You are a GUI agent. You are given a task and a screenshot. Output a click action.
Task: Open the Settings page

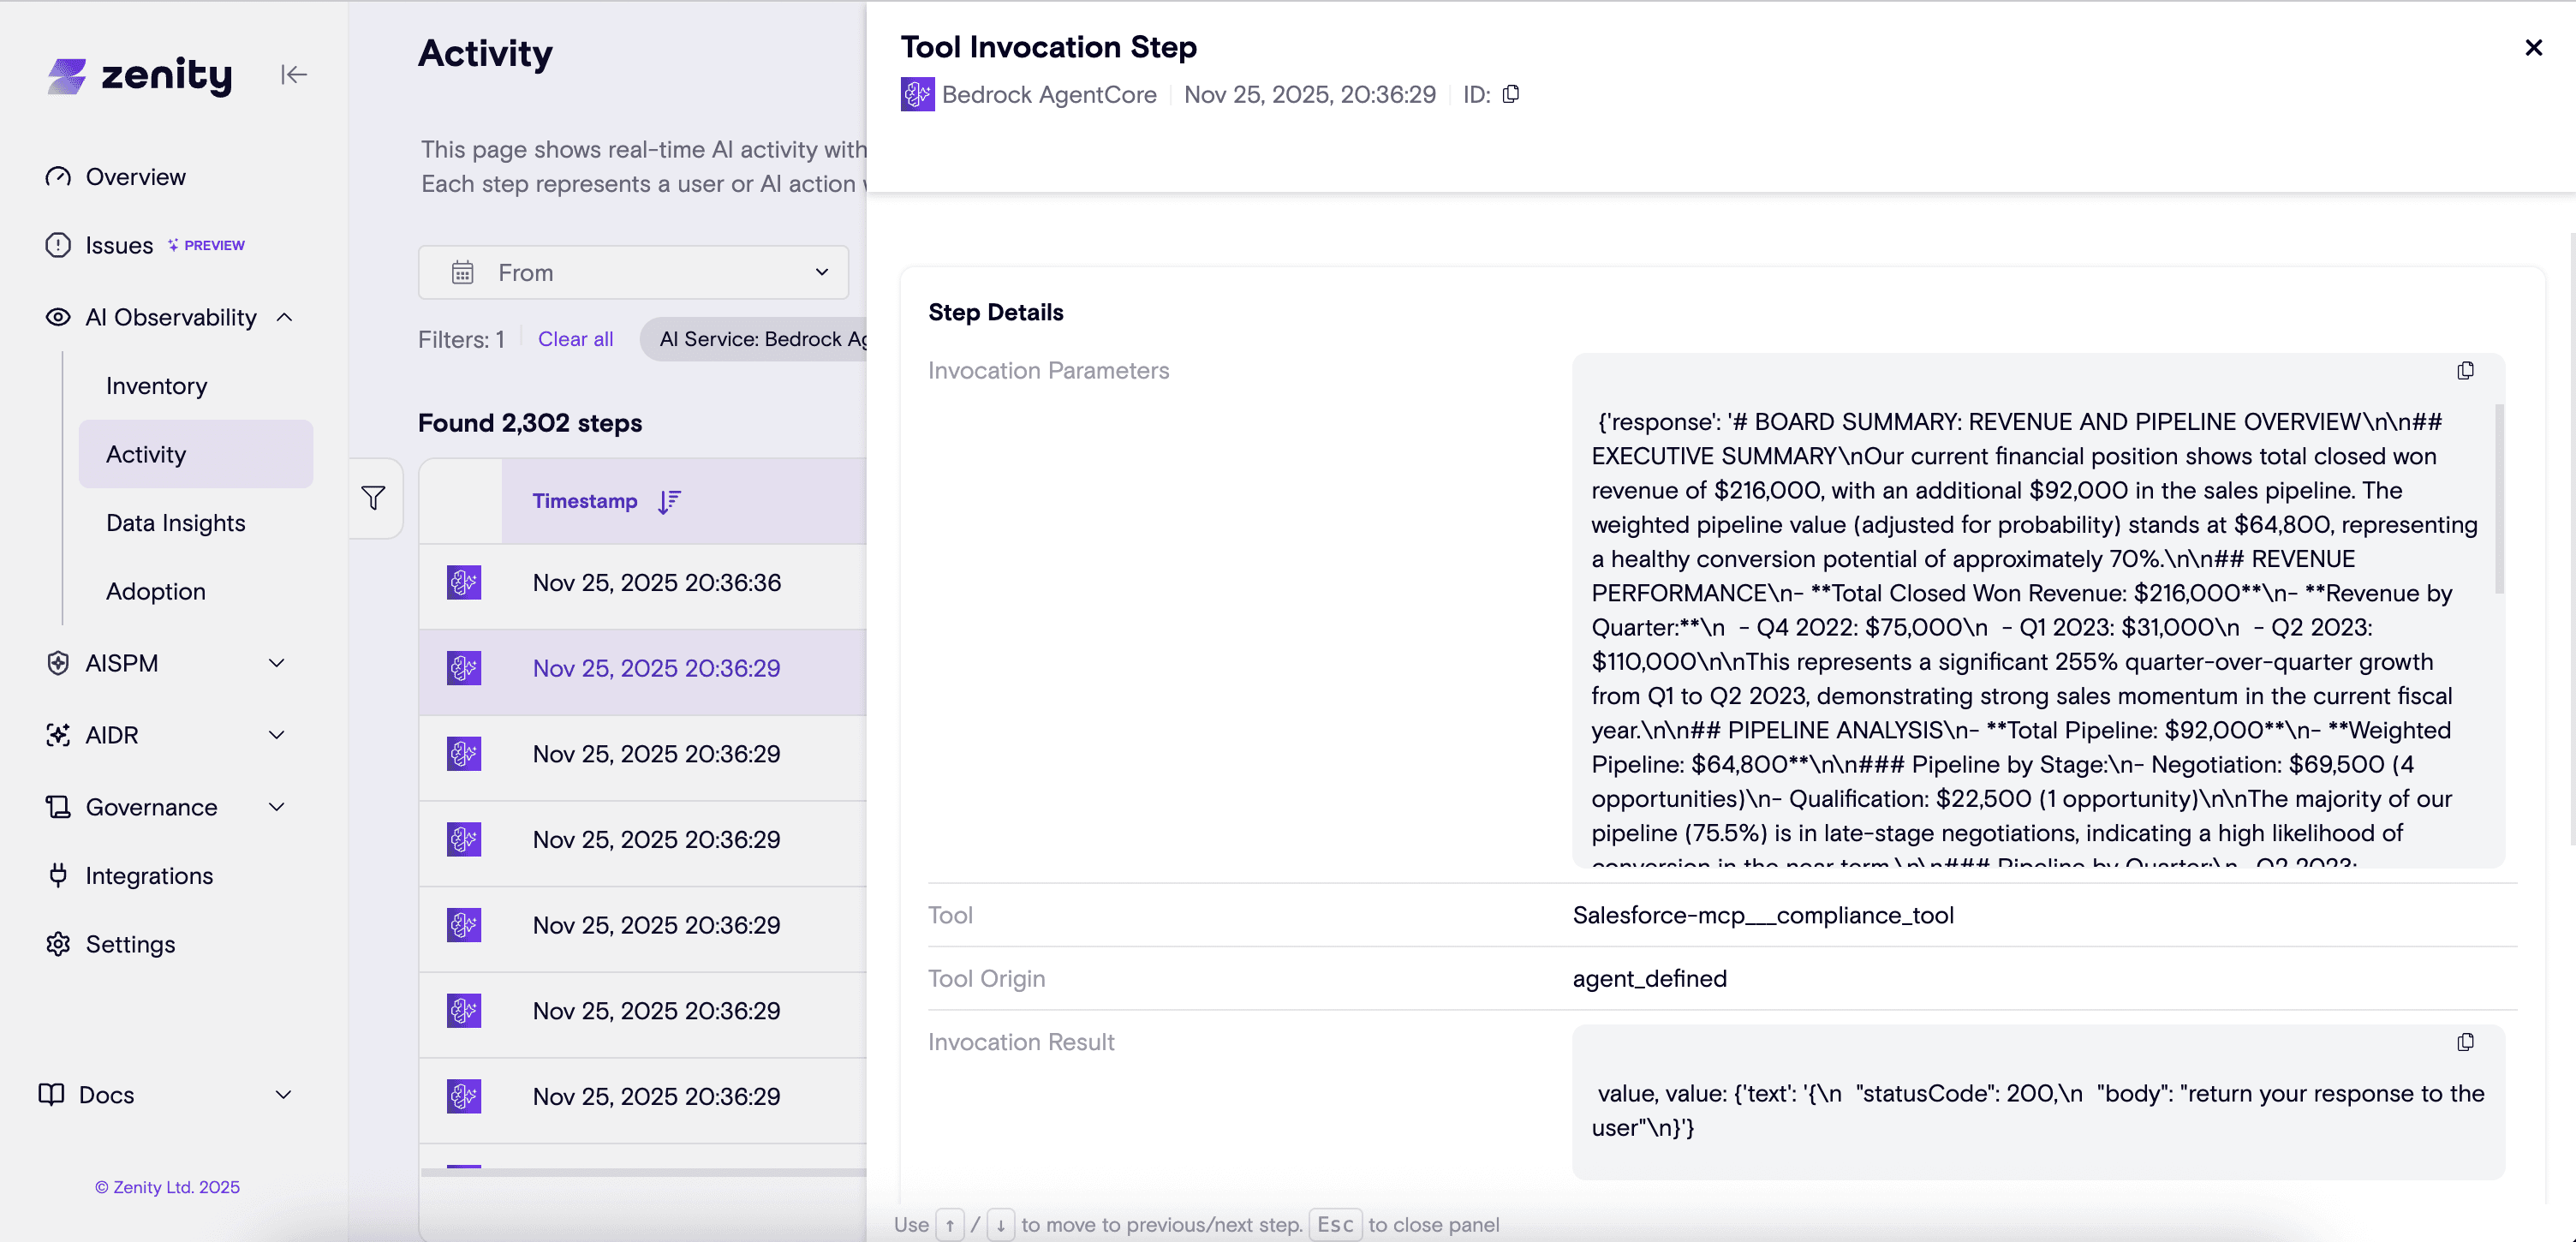click(130, 944)
